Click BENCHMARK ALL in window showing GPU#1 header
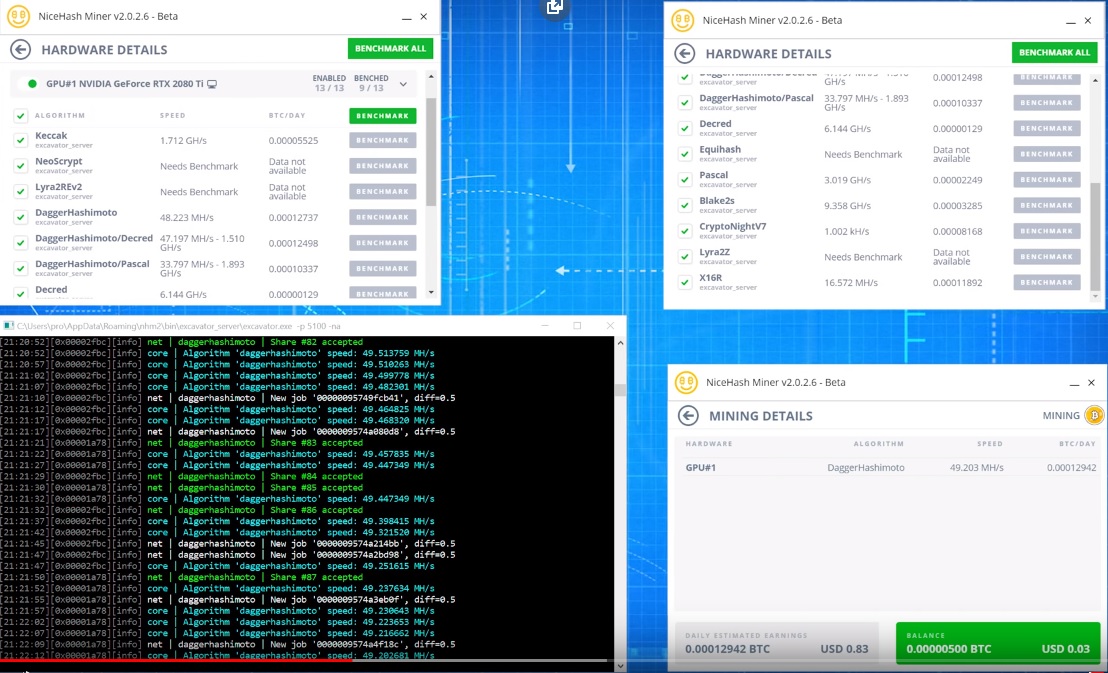The height and width of the screenshot is (673, 1108). (x=390, y=49)
